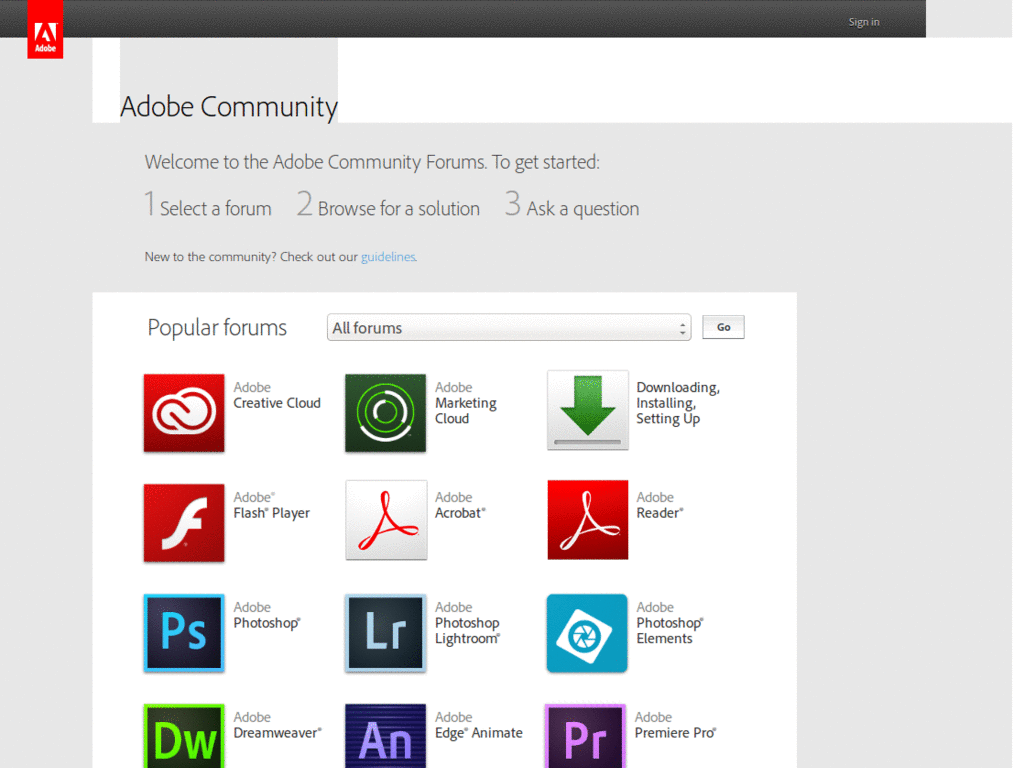Open the Creative Cloud forum icon
This screenshot has height=768, width=1024.
[x=184, y=413]
